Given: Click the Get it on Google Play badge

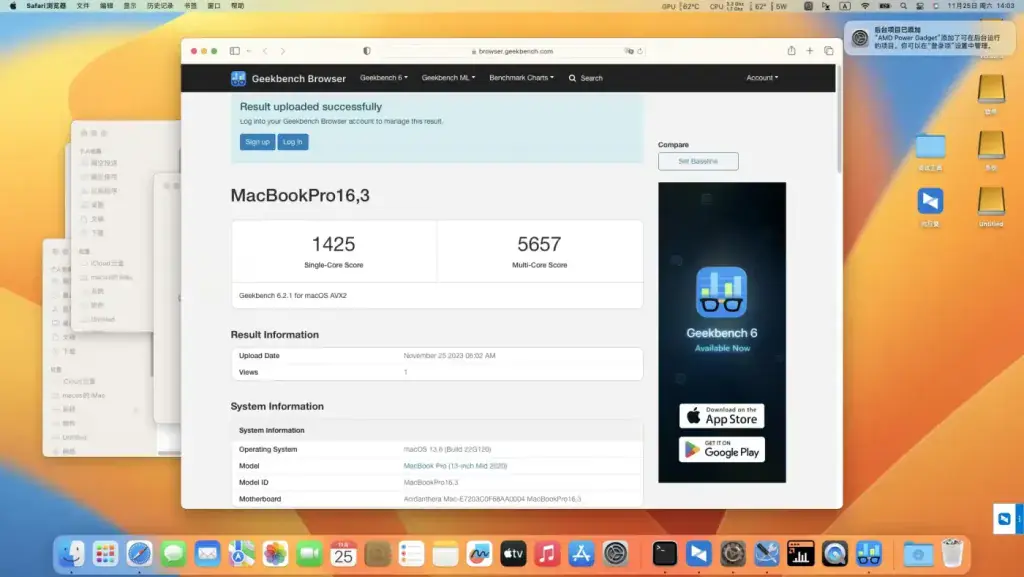Looking at the screenshot, I should pos(722,450).
